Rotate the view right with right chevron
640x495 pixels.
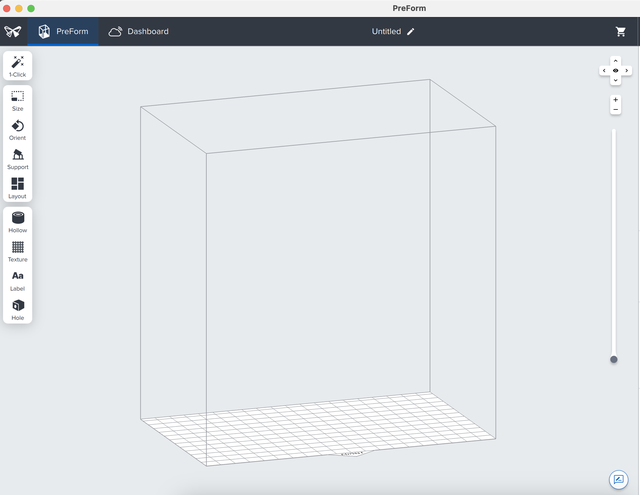(x=626, y=70)
